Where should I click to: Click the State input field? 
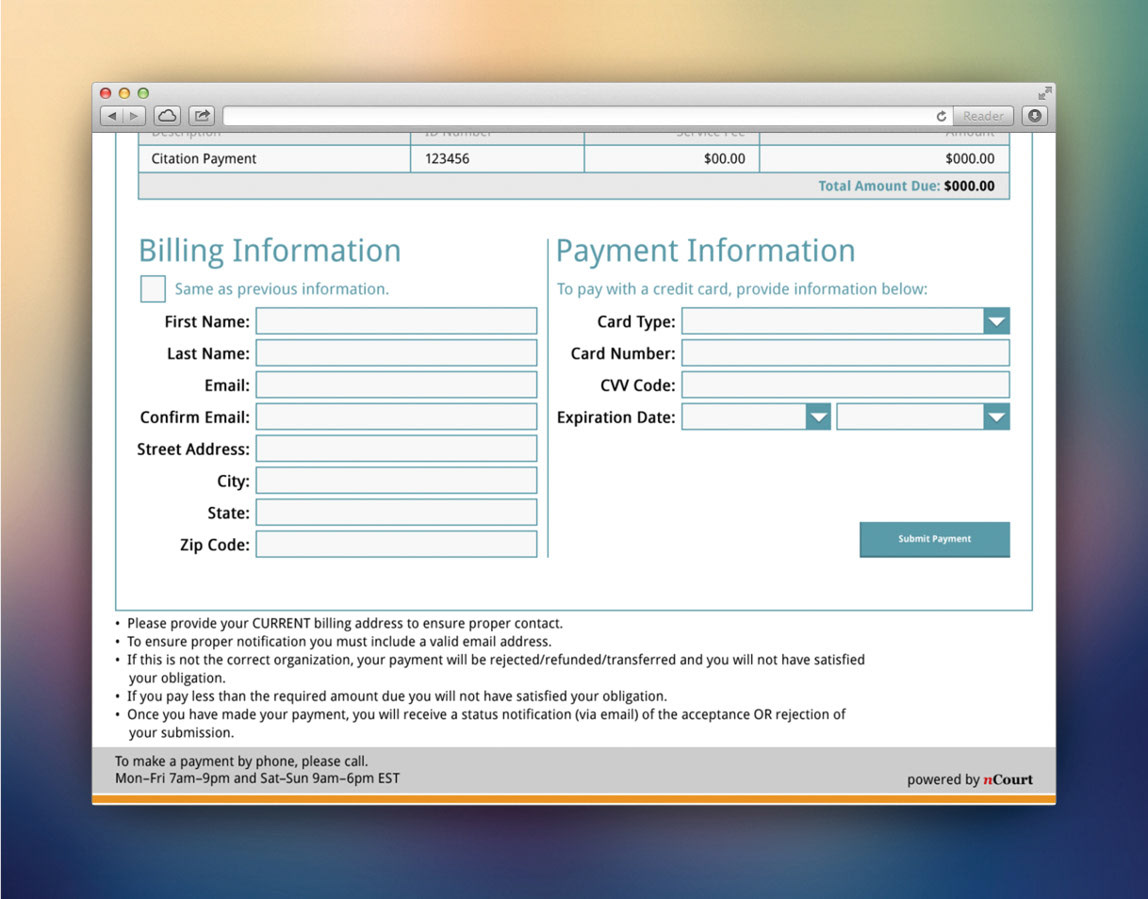(x=396, y=512)
